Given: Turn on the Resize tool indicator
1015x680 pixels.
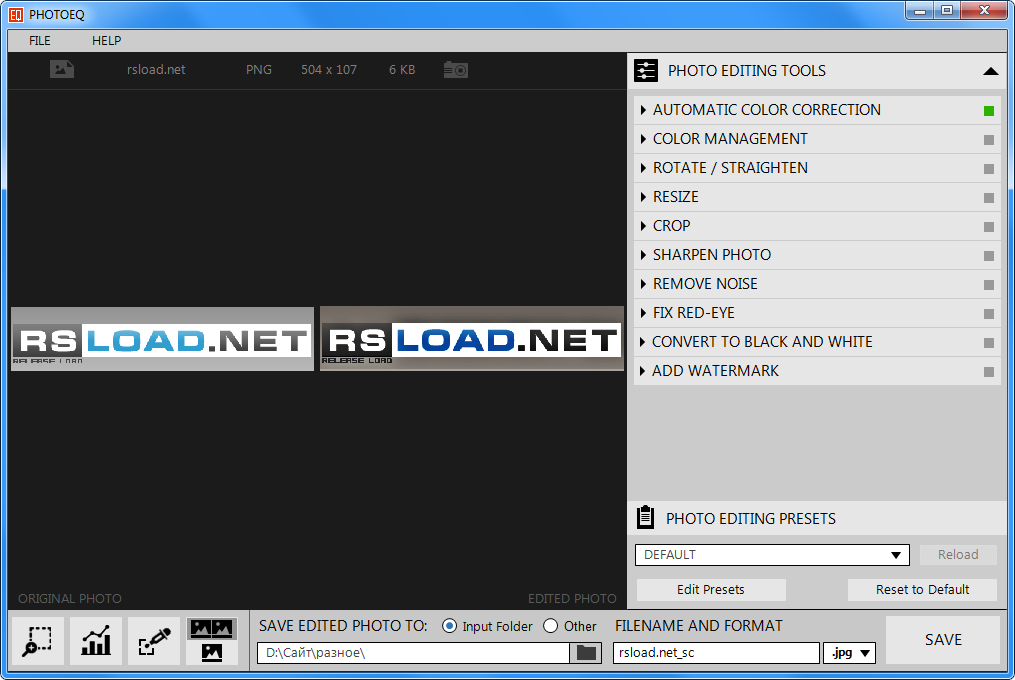Looking at the screenshot, I should (988, 198).
